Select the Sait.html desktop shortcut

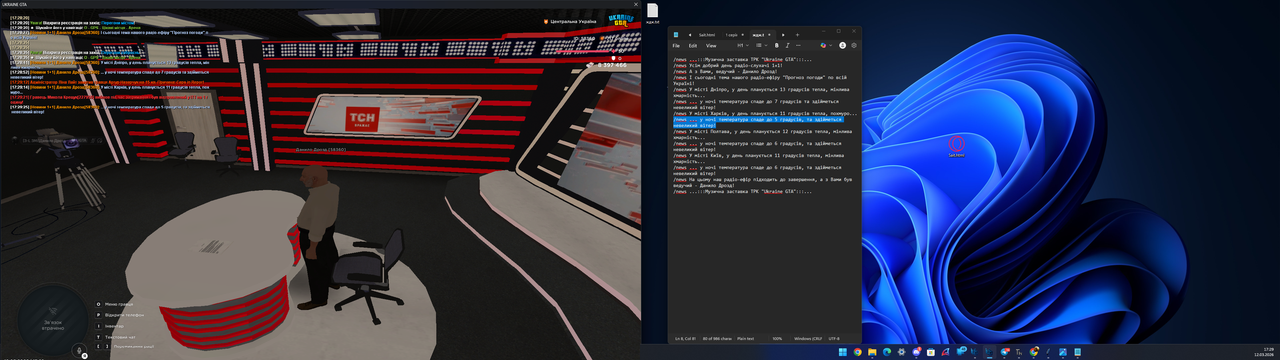point(956,147)
